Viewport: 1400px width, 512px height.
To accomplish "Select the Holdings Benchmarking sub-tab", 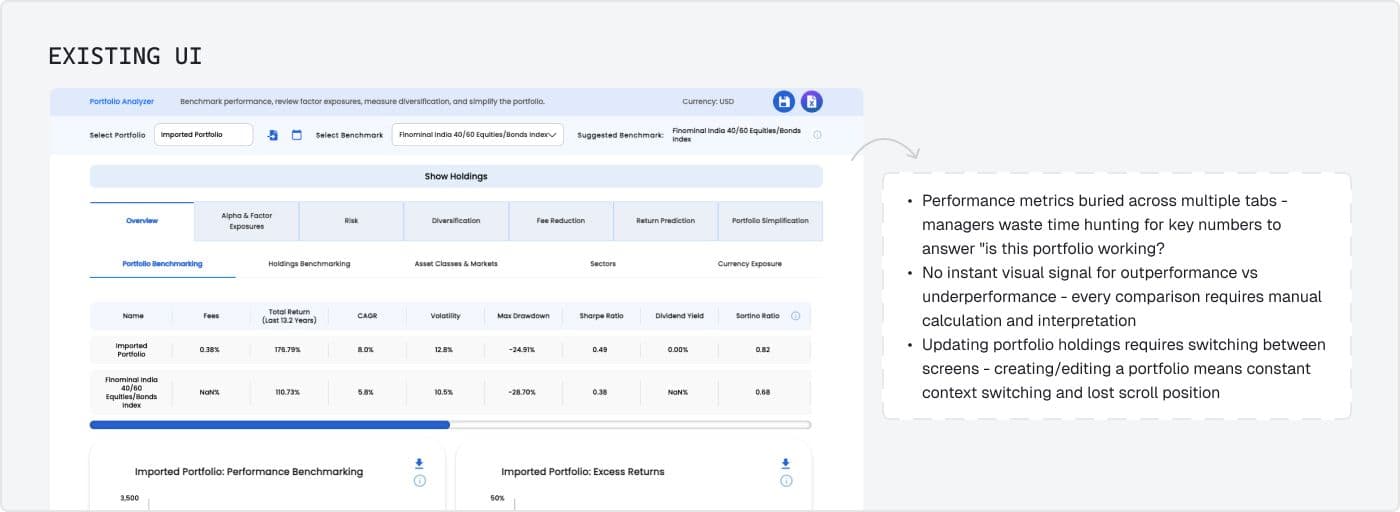I will click(x=309, y=264).
